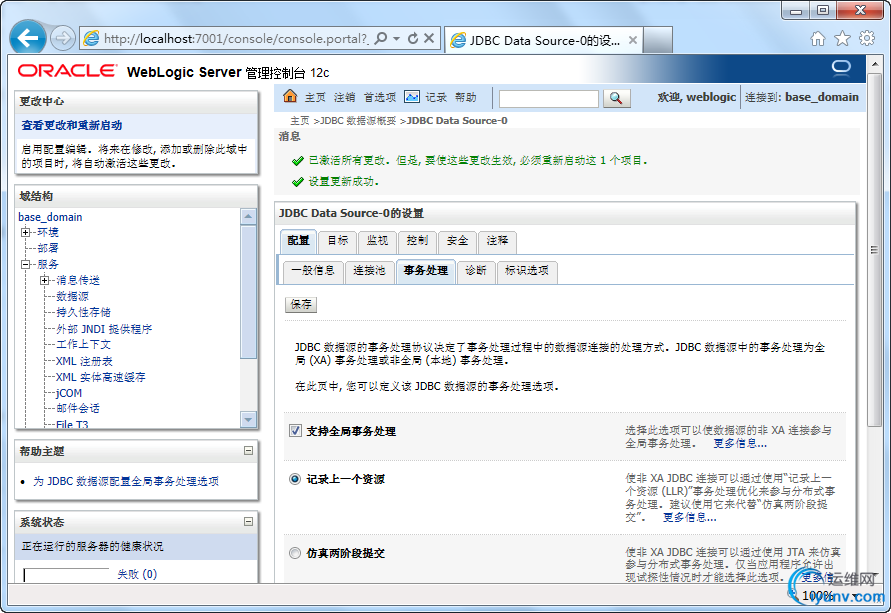Click the 记录 toolbar link
The width and height of the screenshot is (891, 613).
(436, 97)
